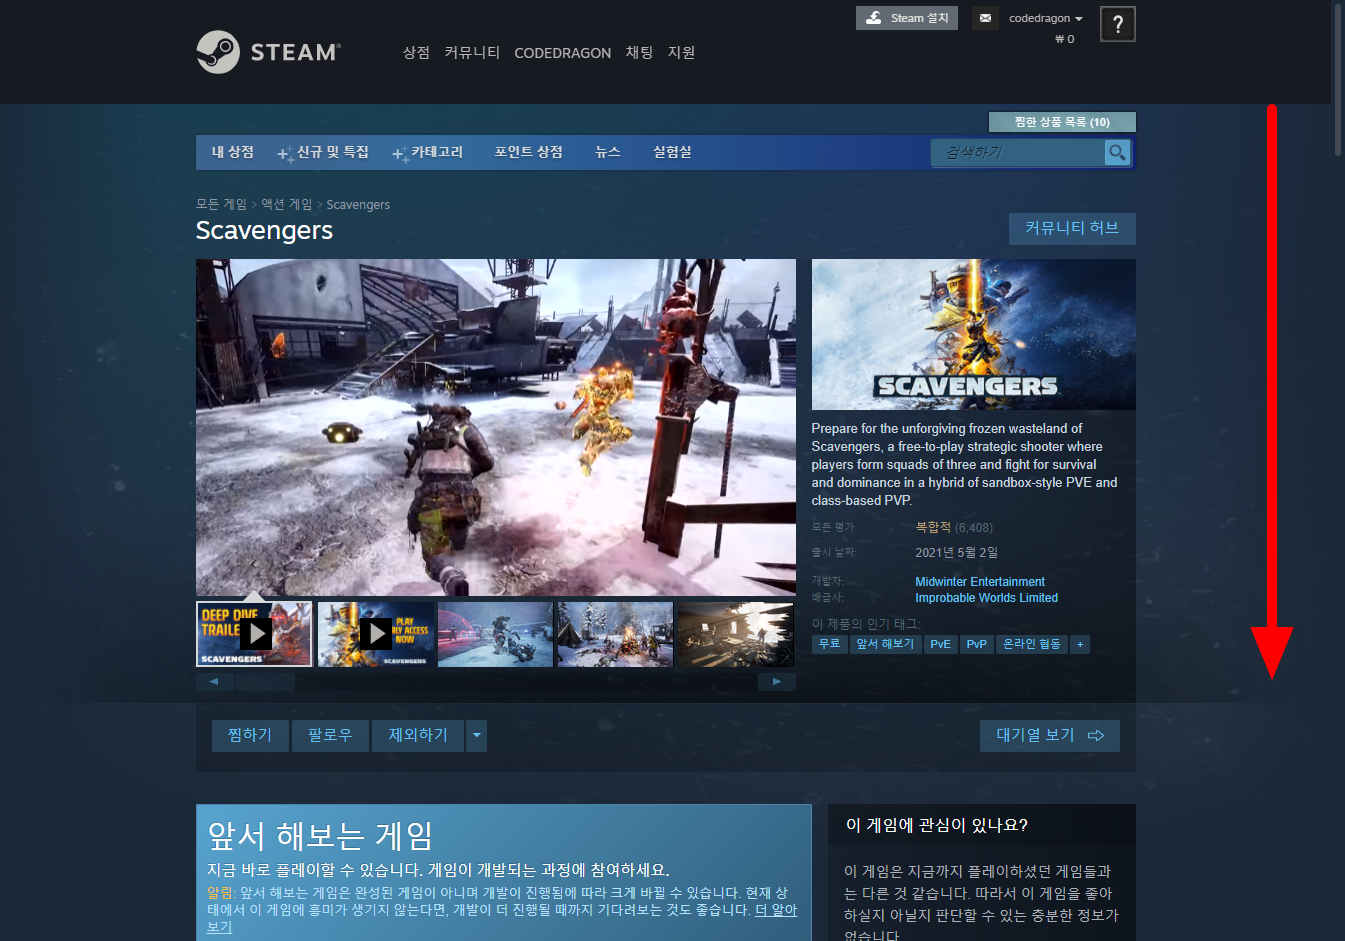Screen dimensions: 1345x941
Task: Focus the 검색하기 search field
Action: pos(1018,152)
